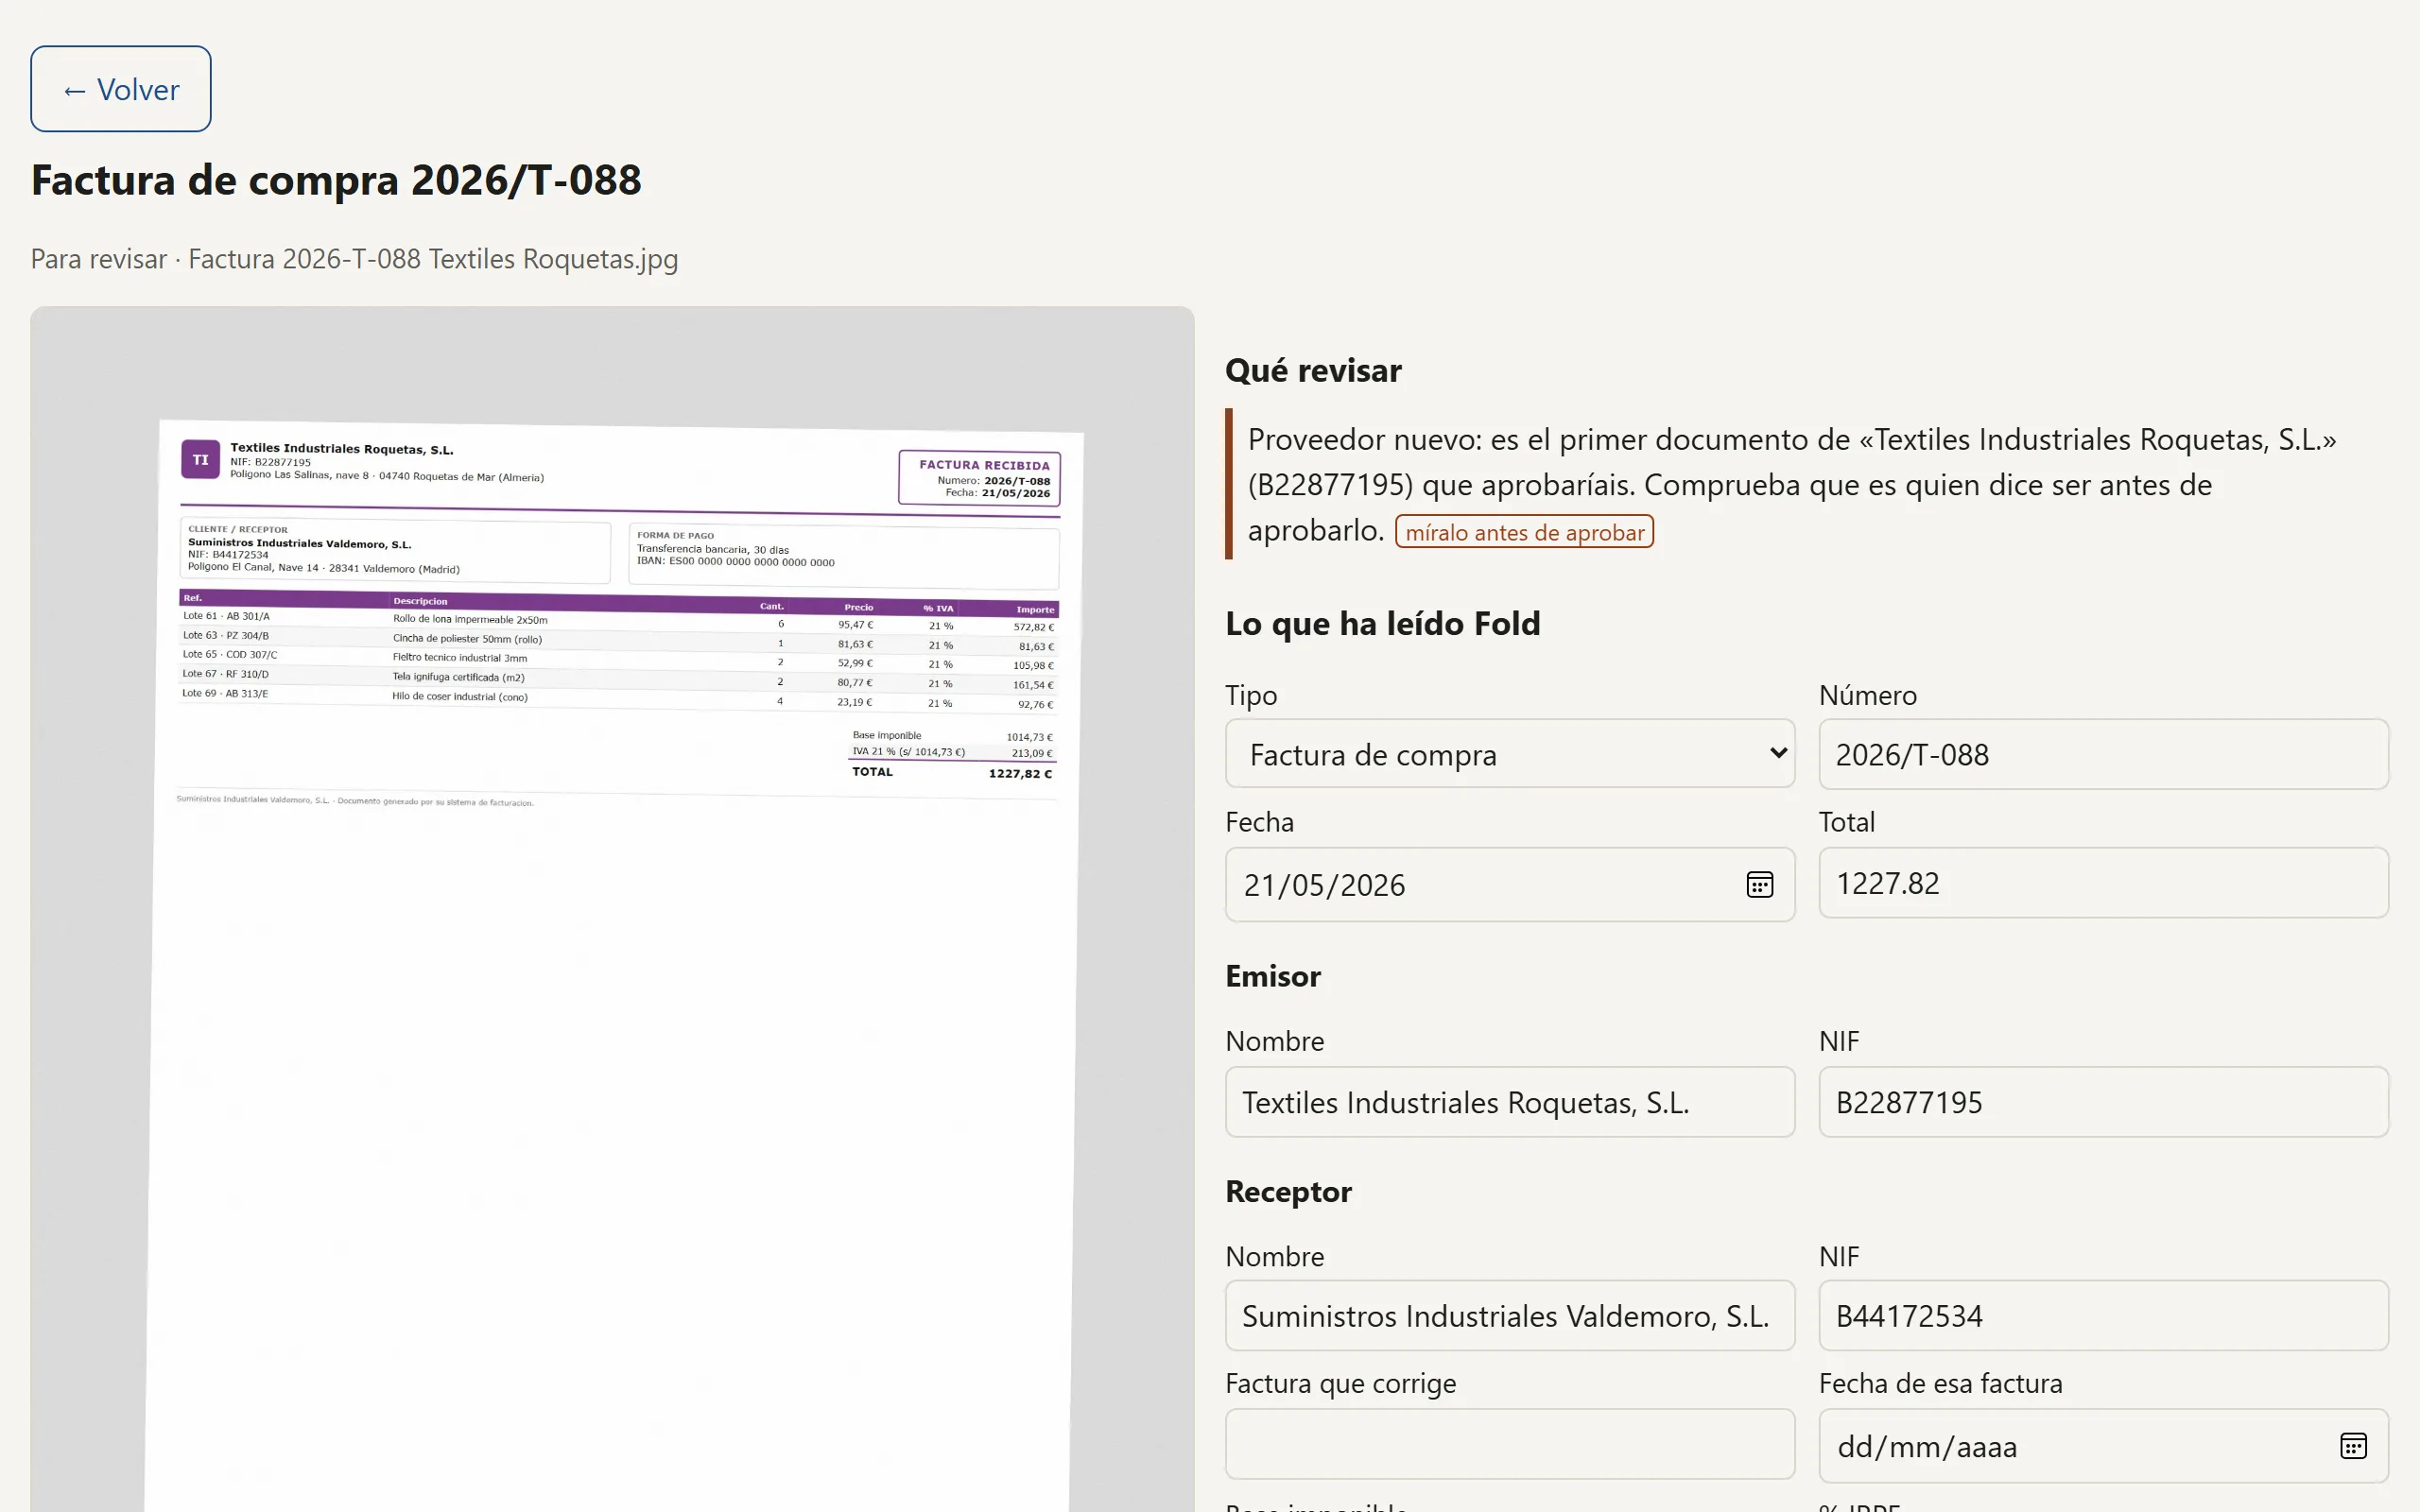Click 'Base imponible' 1014,73 € on invoice
The width and height of the screenshot is (2420, 1512).
coord(951,736)
